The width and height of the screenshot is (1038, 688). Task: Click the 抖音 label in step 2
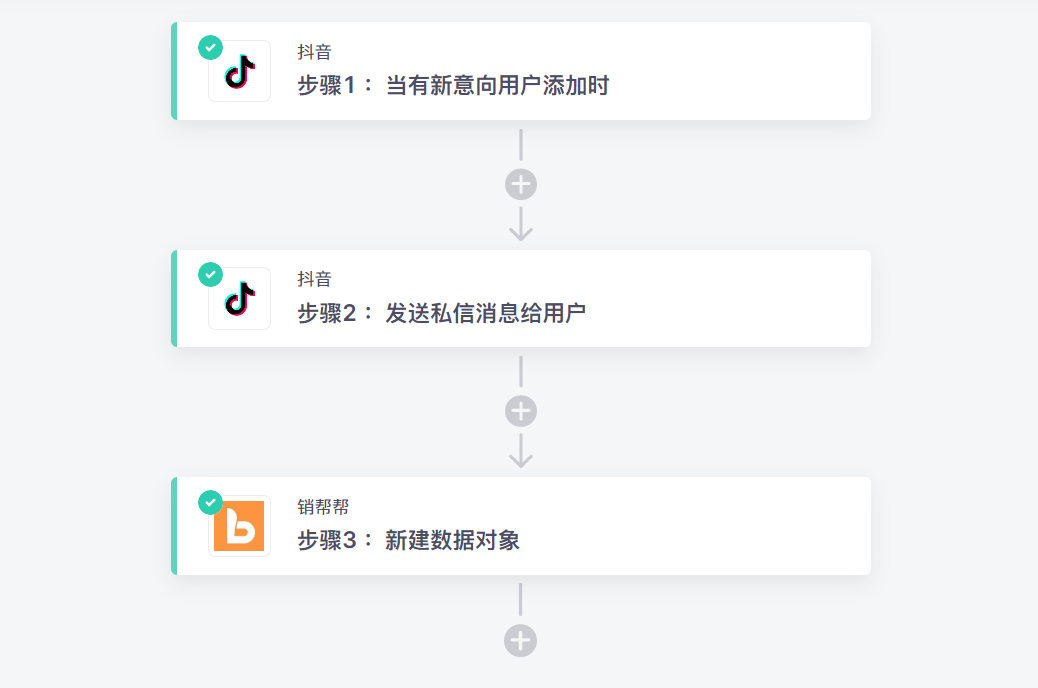314,279
